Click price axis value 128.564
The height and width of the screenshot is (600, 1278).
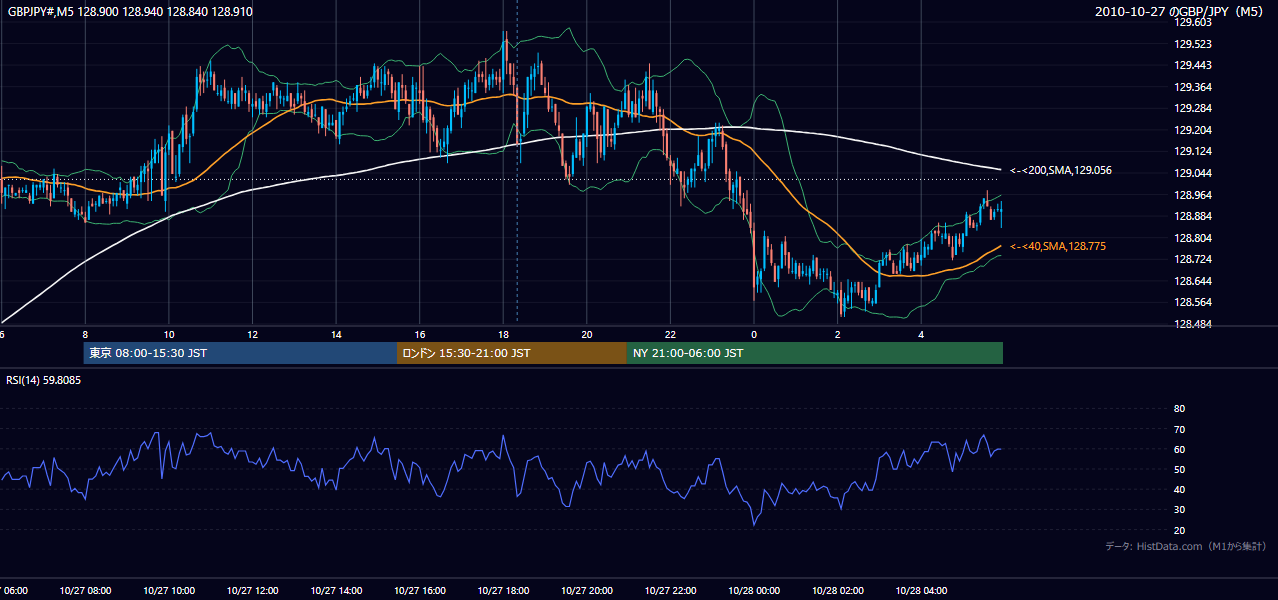[1192, 302]
